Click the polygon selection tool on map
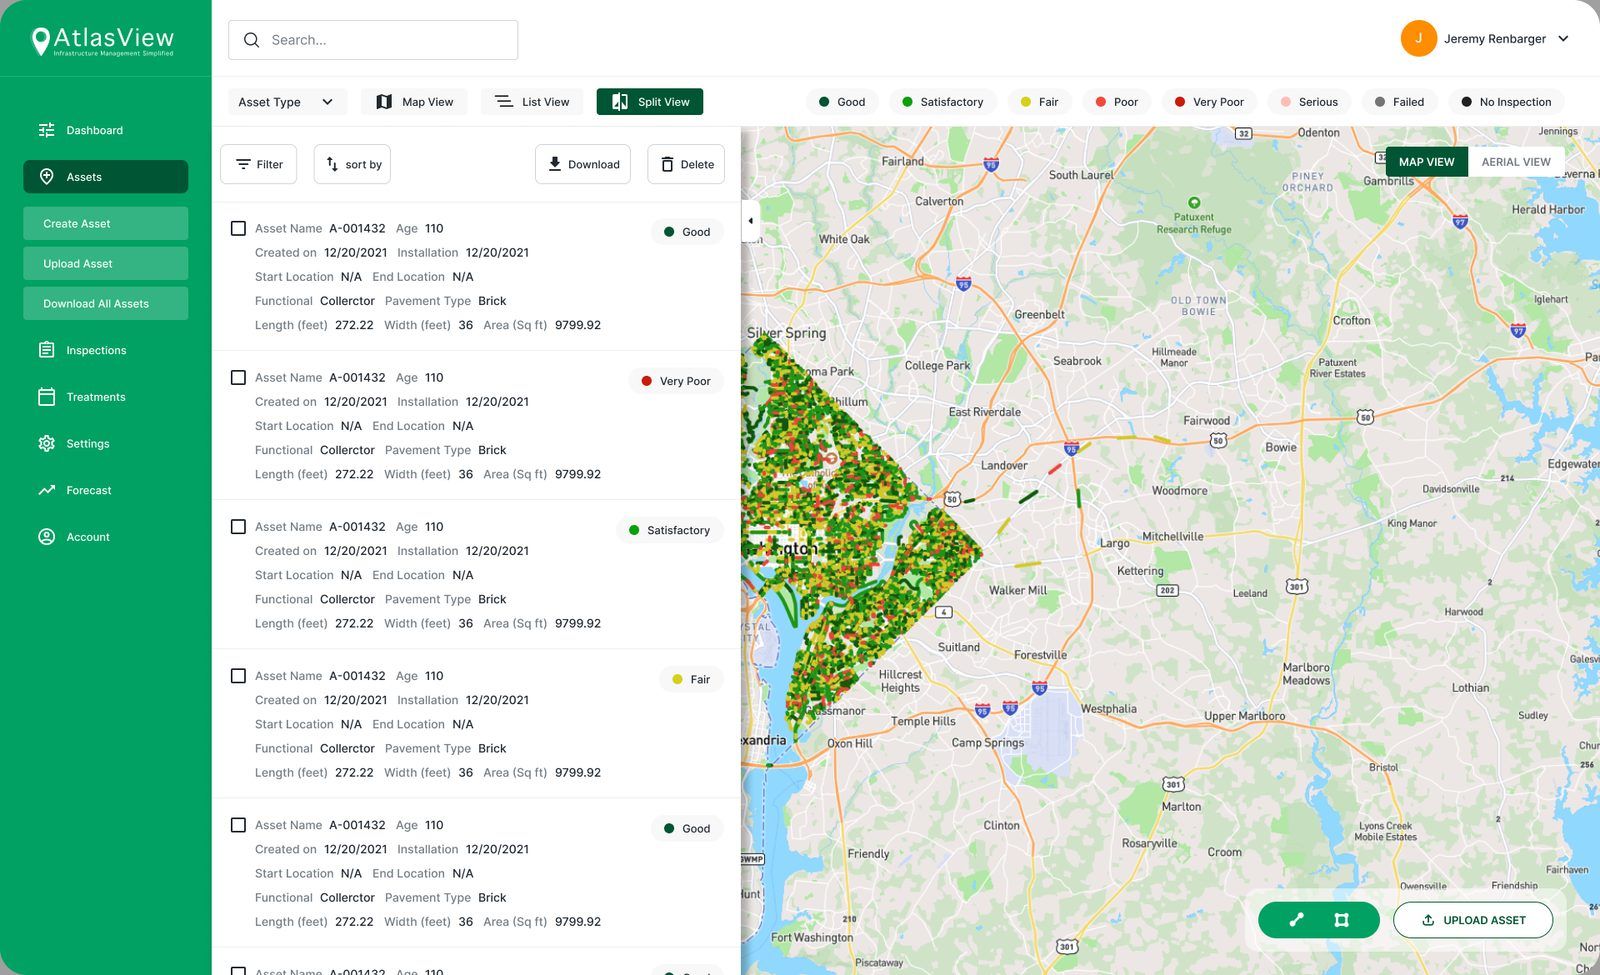The height and width of the screenshot is (975, 1600). tap(1342, 920)
